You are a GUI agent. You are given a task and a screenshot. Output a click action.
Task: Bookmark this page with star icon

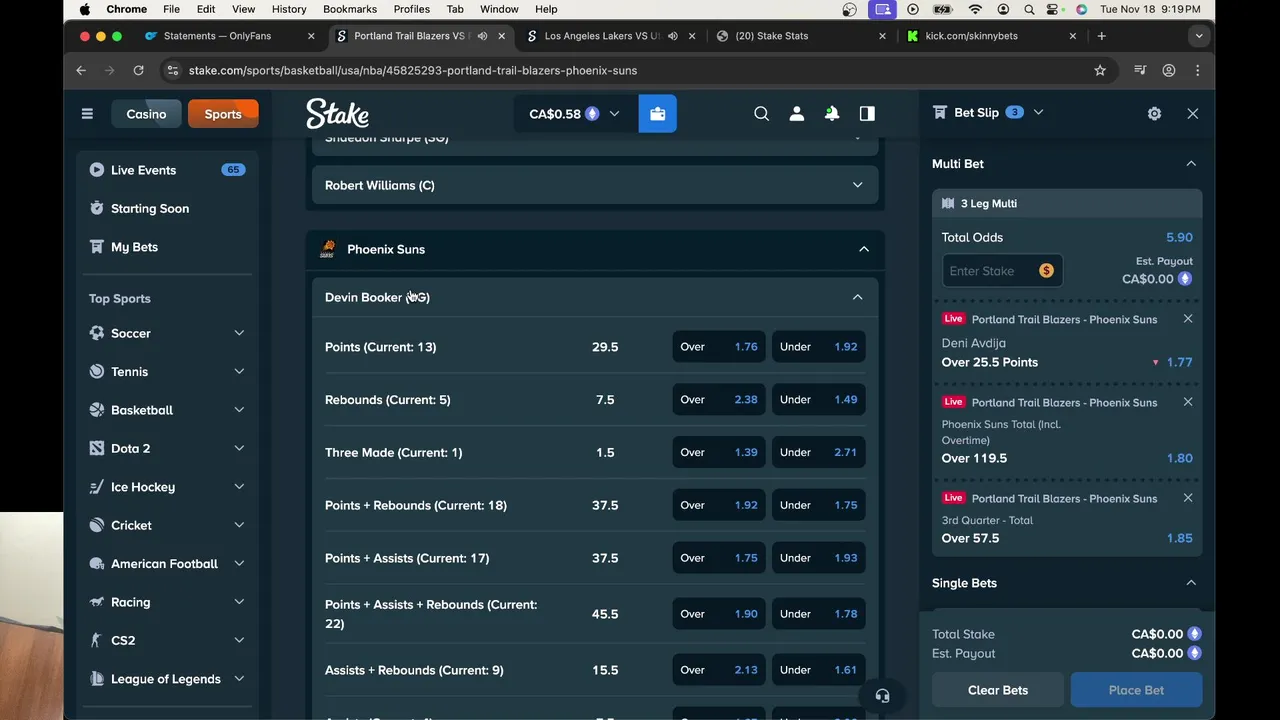[1100, 71]
